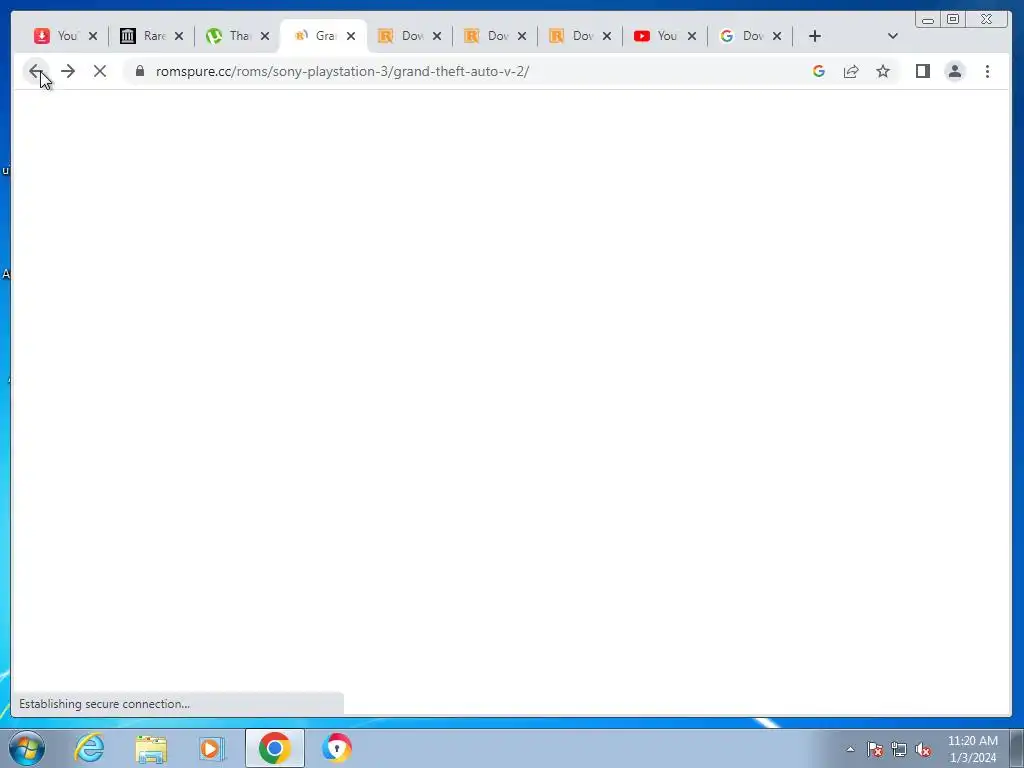Open the Avast Secure Browser taskbar icon
1024x768 pixels.
click(x=336, y=748)
